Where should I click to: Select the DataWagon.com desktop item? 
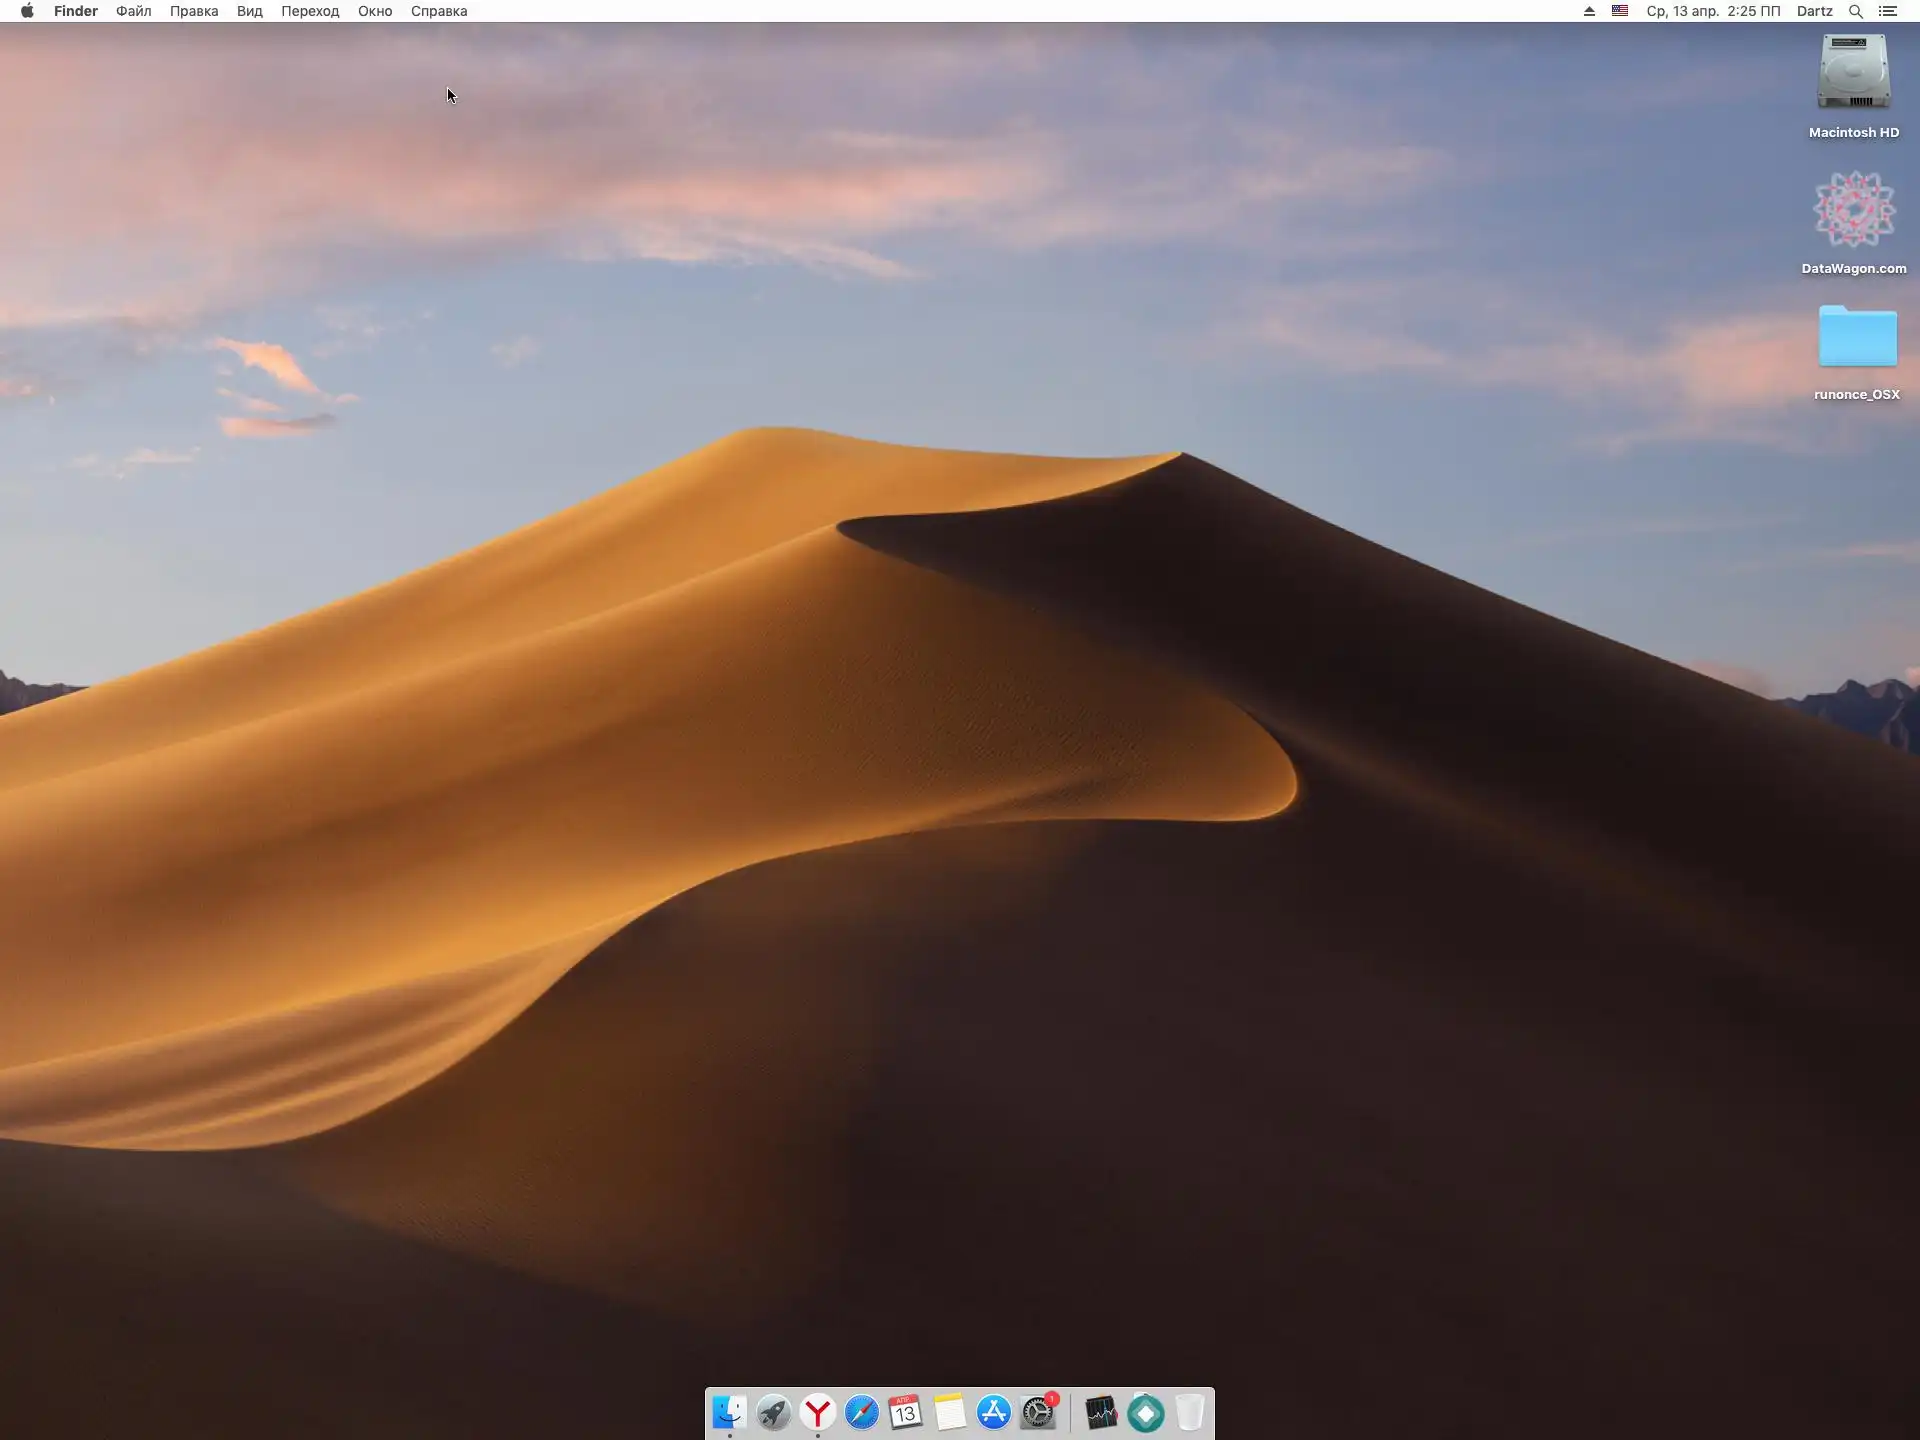tap(1853, 210)
